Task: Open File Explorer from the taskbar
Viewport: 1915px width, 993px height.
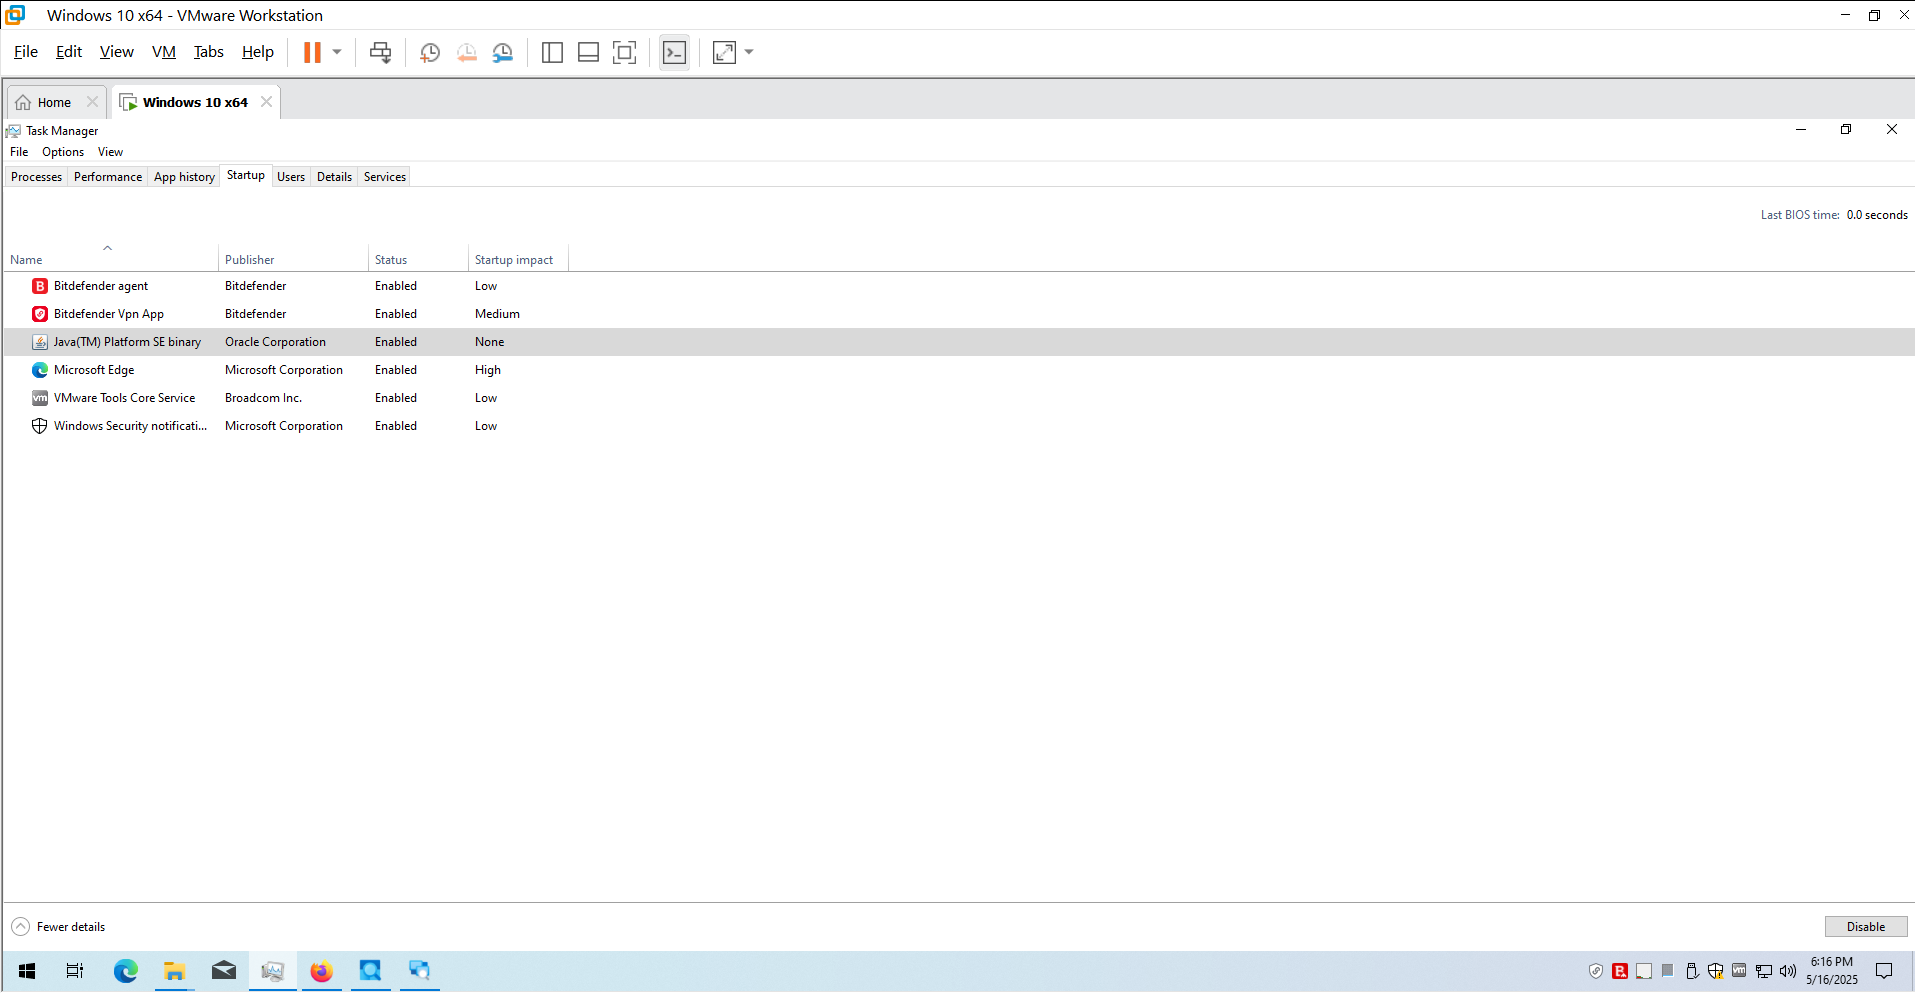Action: [175, 971]
